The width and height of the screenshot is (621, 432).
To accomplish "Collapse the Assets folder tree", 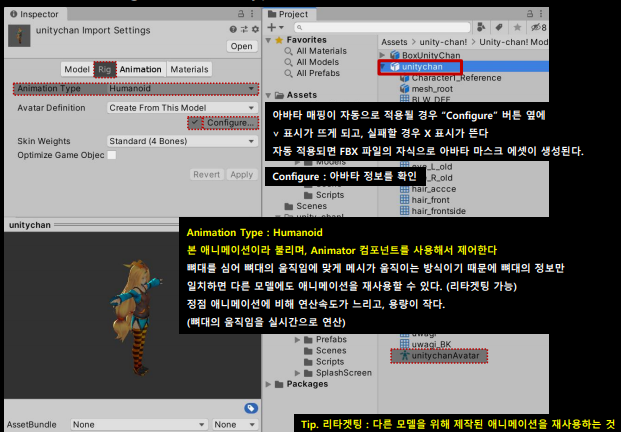I will tap(269, 95).
